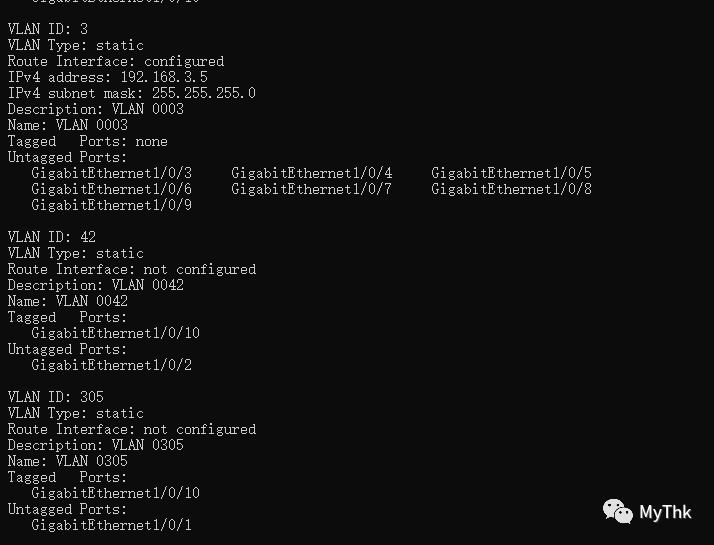
Task: Click GigabitEthernet1/0/3 port entry
Action: [112, 173]
